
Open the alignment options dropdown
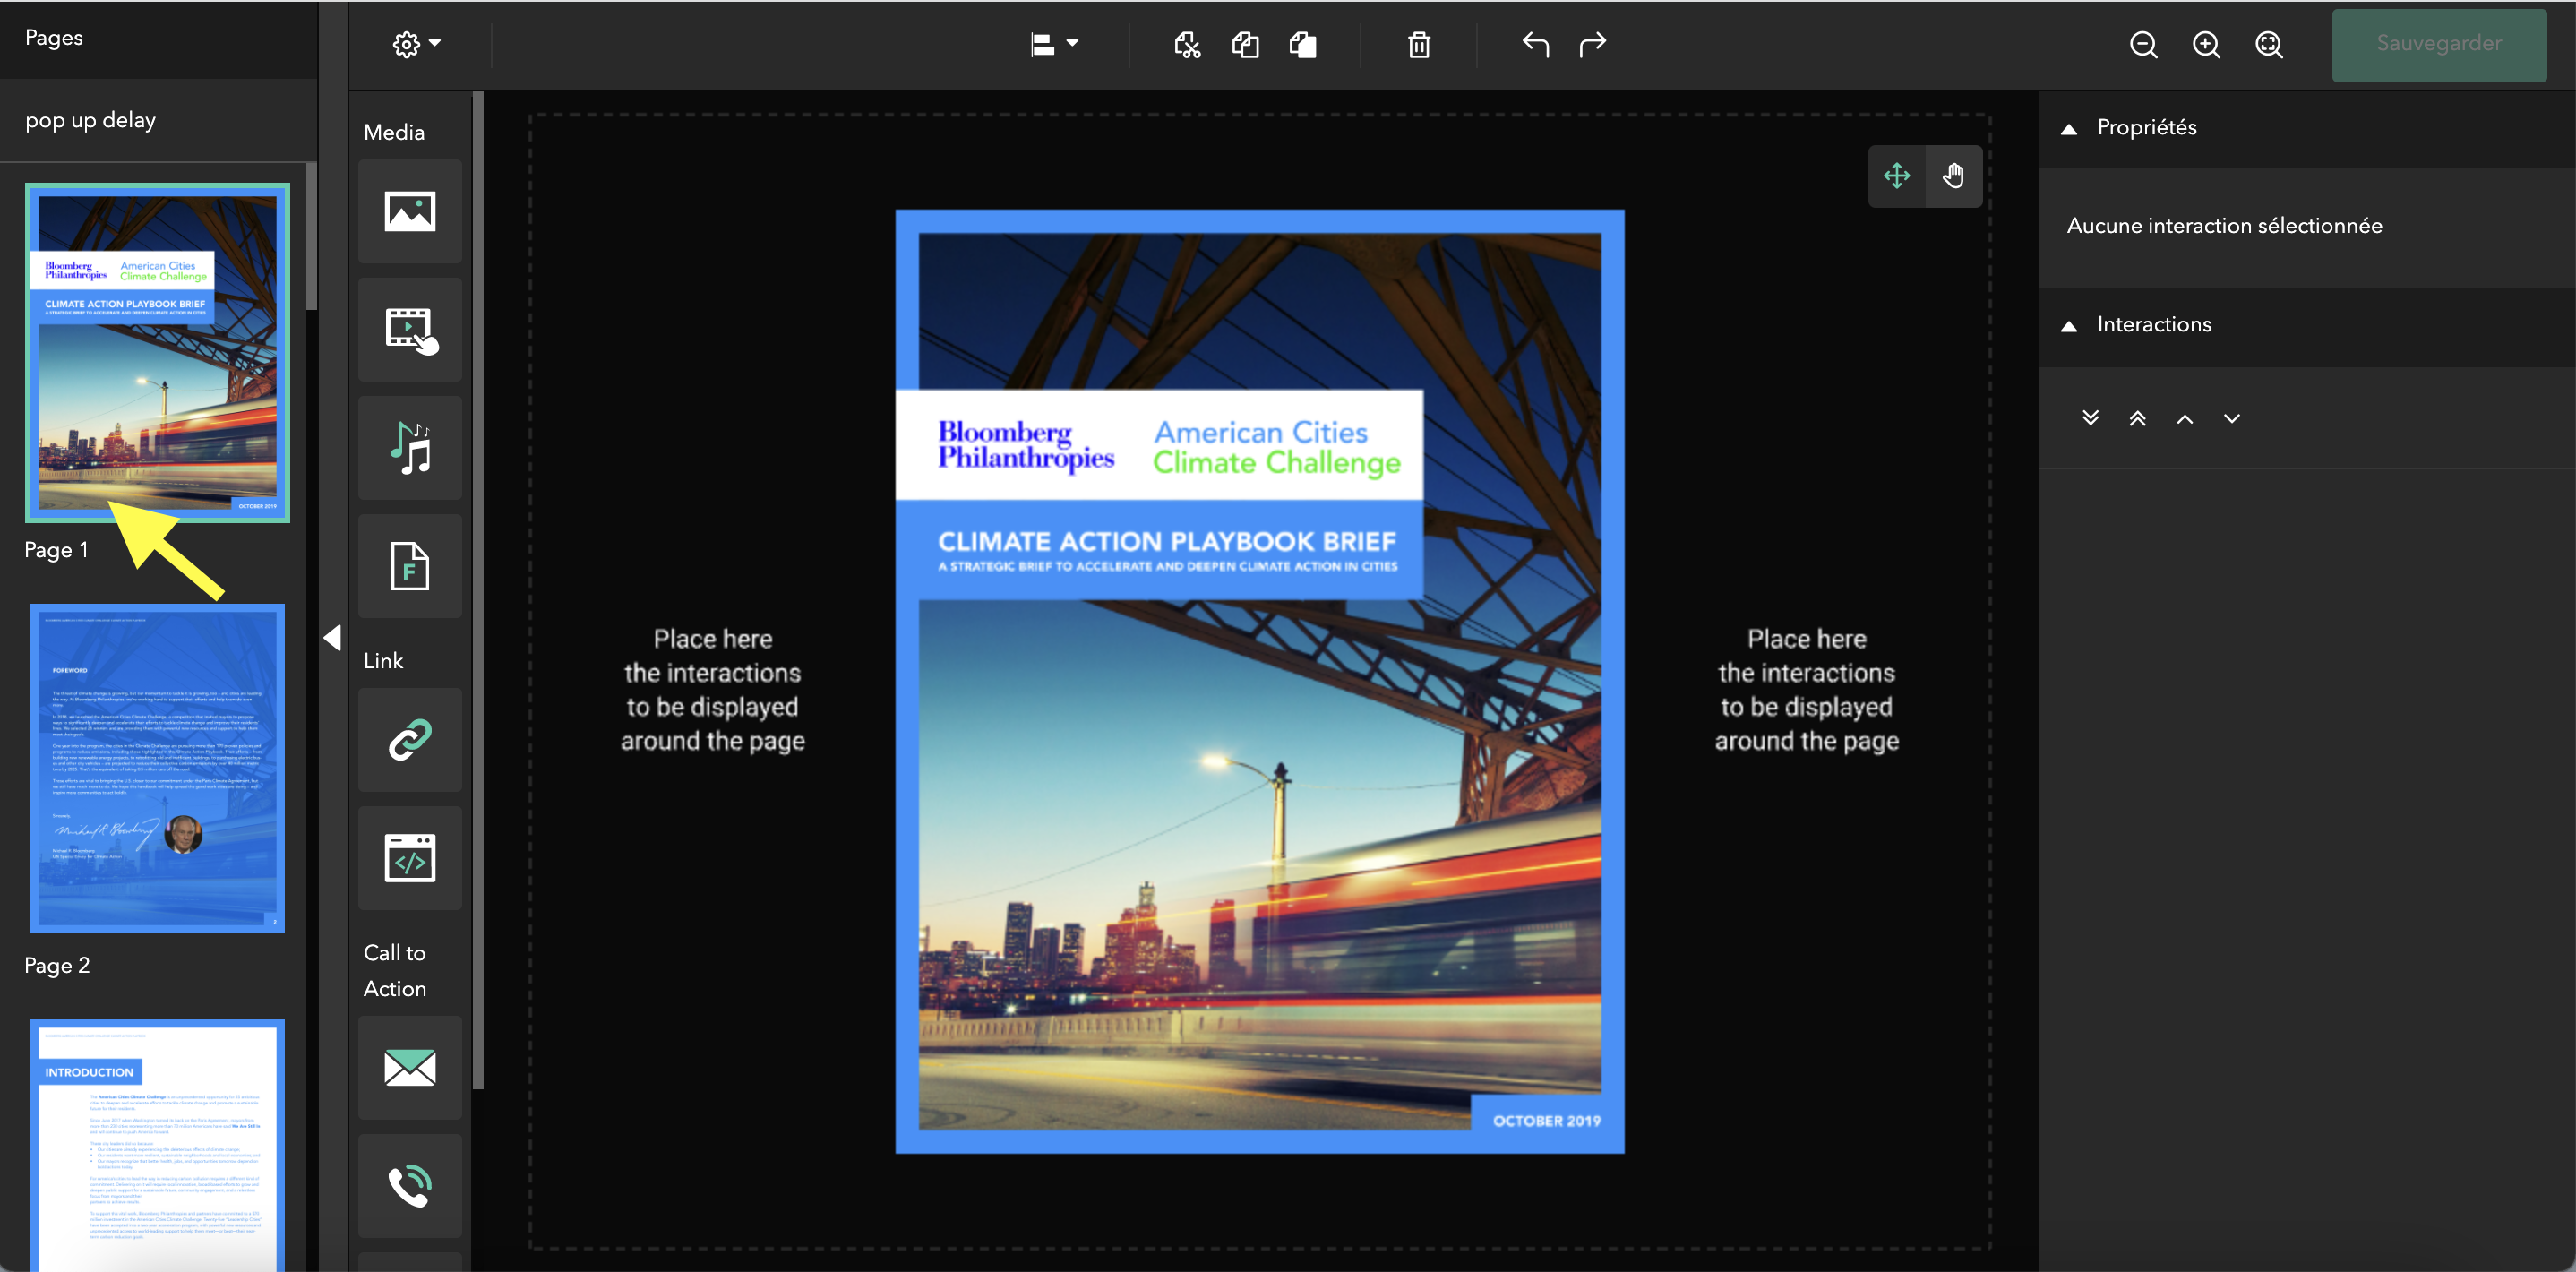(1054, 44)
